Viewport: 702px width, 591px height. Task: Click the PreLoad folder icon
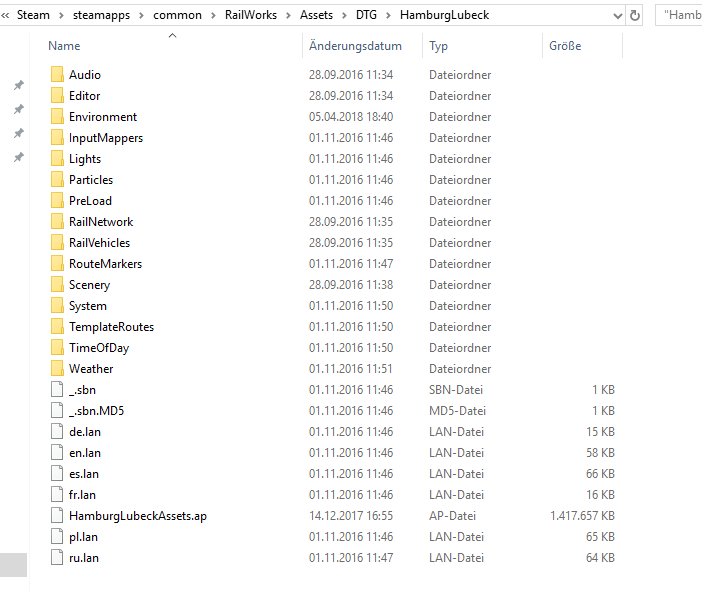click(57, 201)
